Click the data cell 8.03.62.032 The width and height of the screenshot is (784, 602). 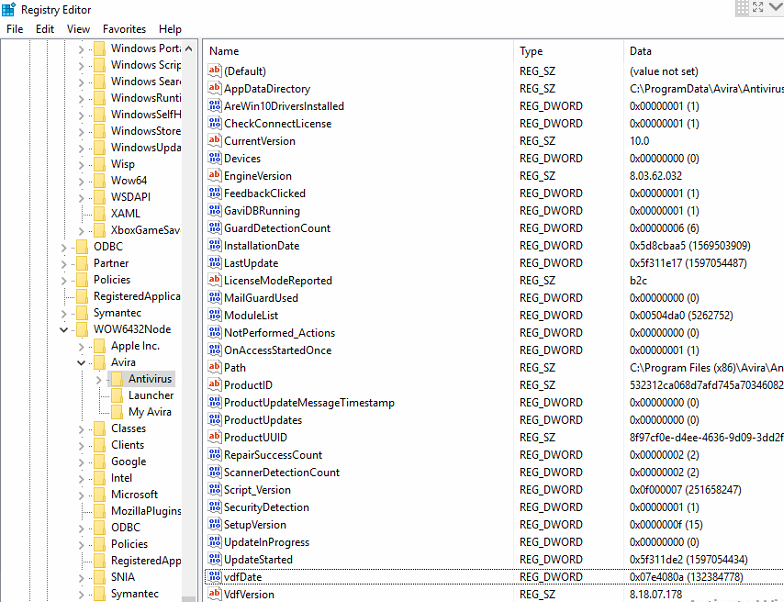(x=656, y=176)
